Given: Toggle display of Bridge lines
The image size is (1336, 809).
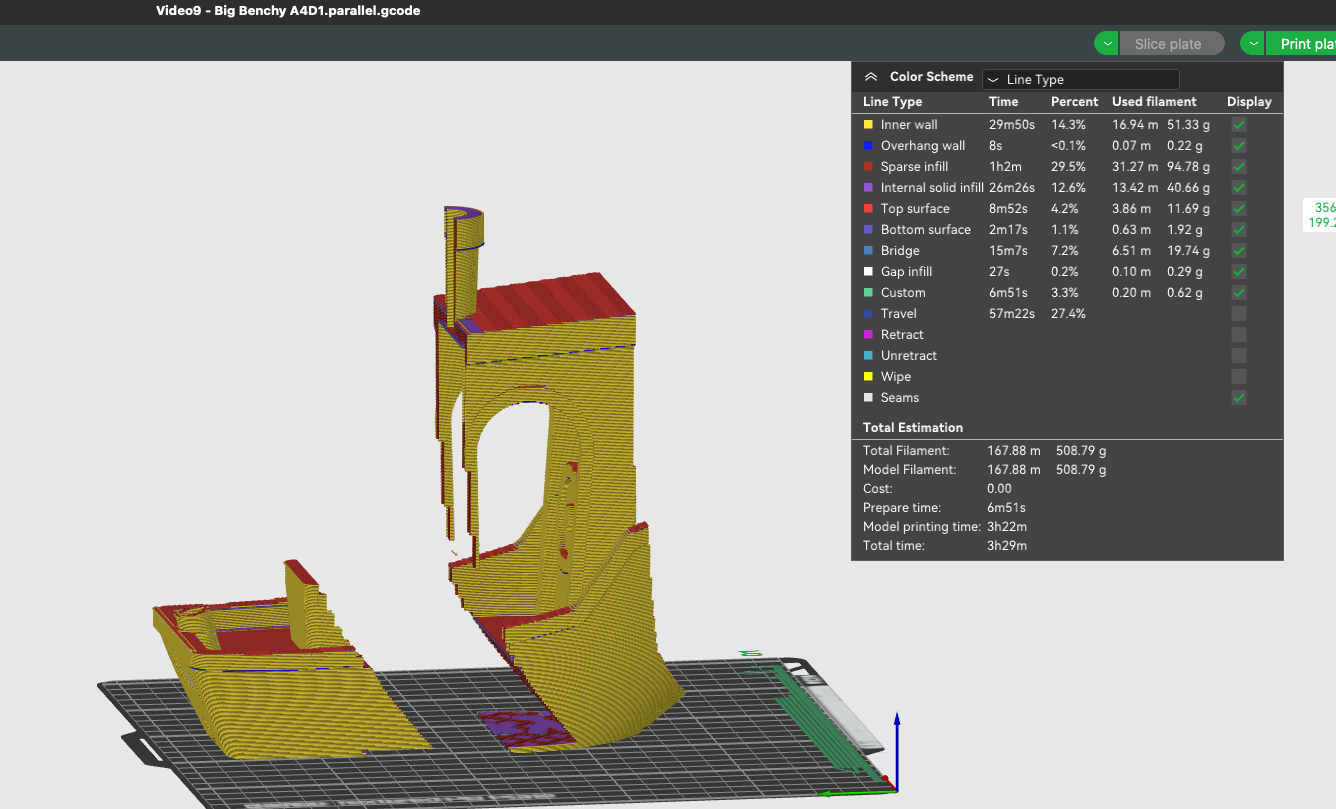Looking at the screenshot, I should [x=1239, y=251].
